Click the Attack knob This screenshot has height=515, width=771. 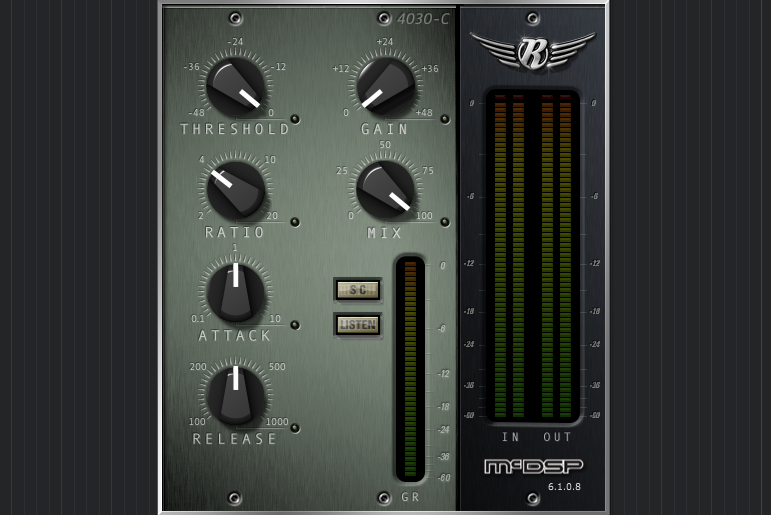[236, 293]
